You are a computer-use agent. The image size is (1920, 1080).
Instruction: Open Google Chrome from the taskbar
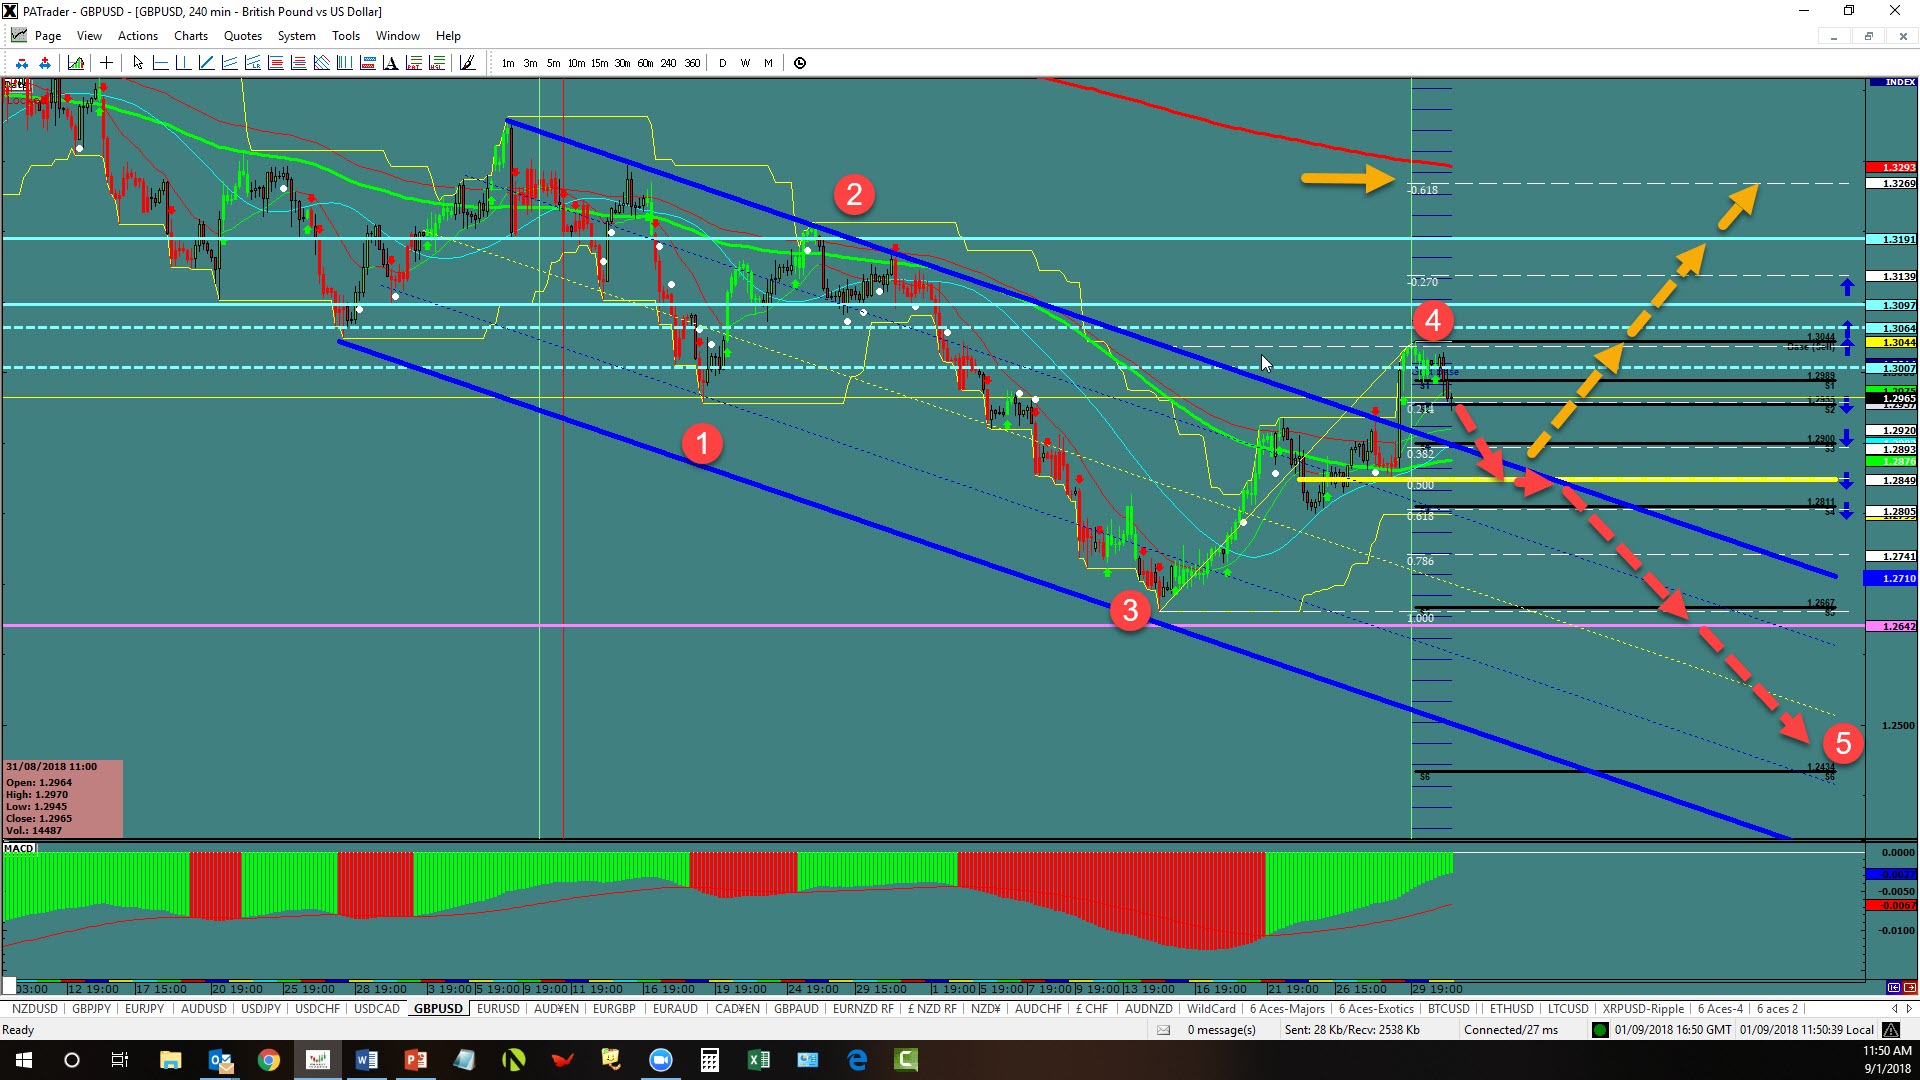[x=268, y=1060]
